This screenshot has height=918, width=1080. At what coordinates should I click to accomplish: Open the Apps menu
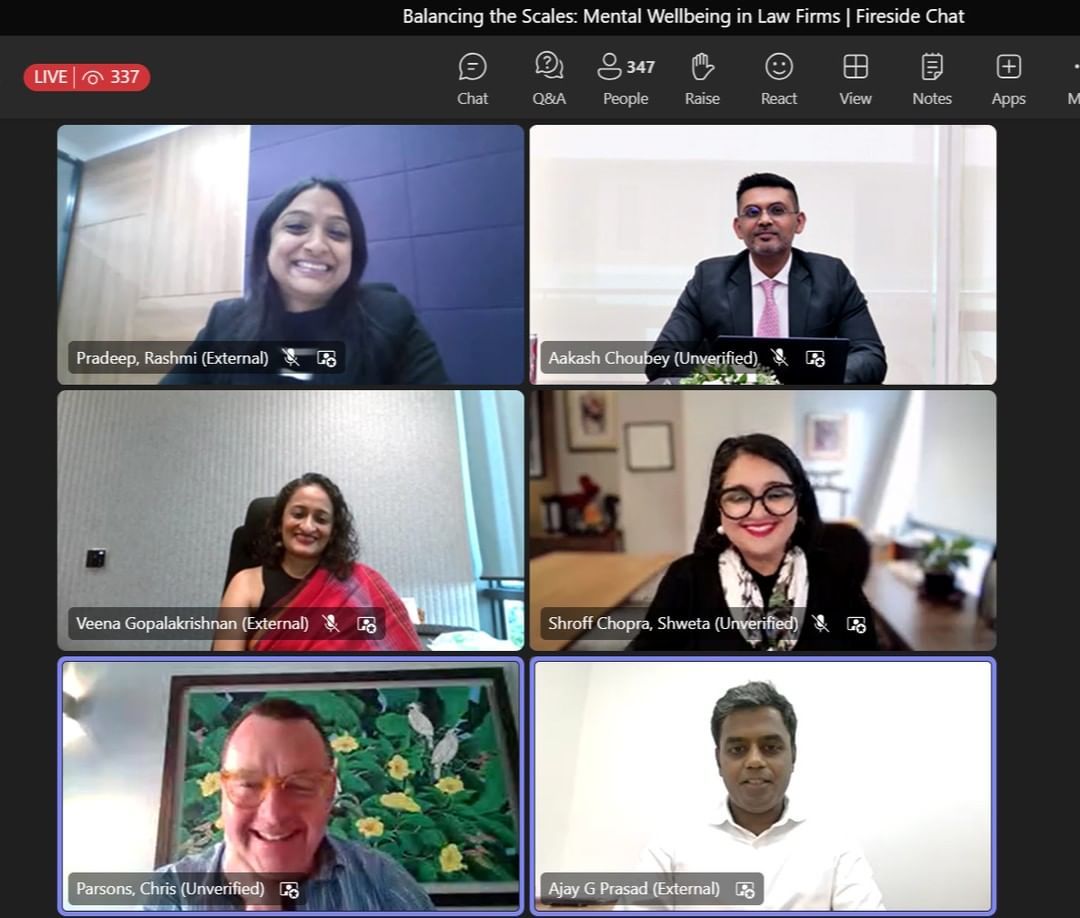tap(1008, 79)
